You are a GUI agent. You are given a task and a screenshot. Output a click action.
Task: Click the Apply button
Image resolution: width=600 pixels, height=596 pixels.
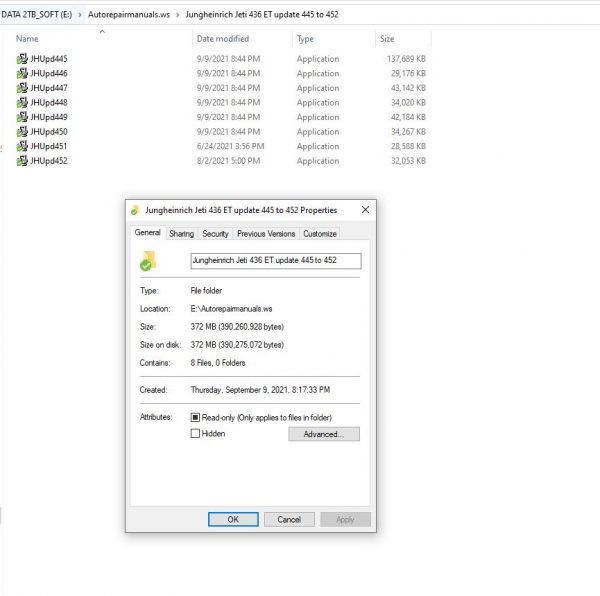coord(345,519)
